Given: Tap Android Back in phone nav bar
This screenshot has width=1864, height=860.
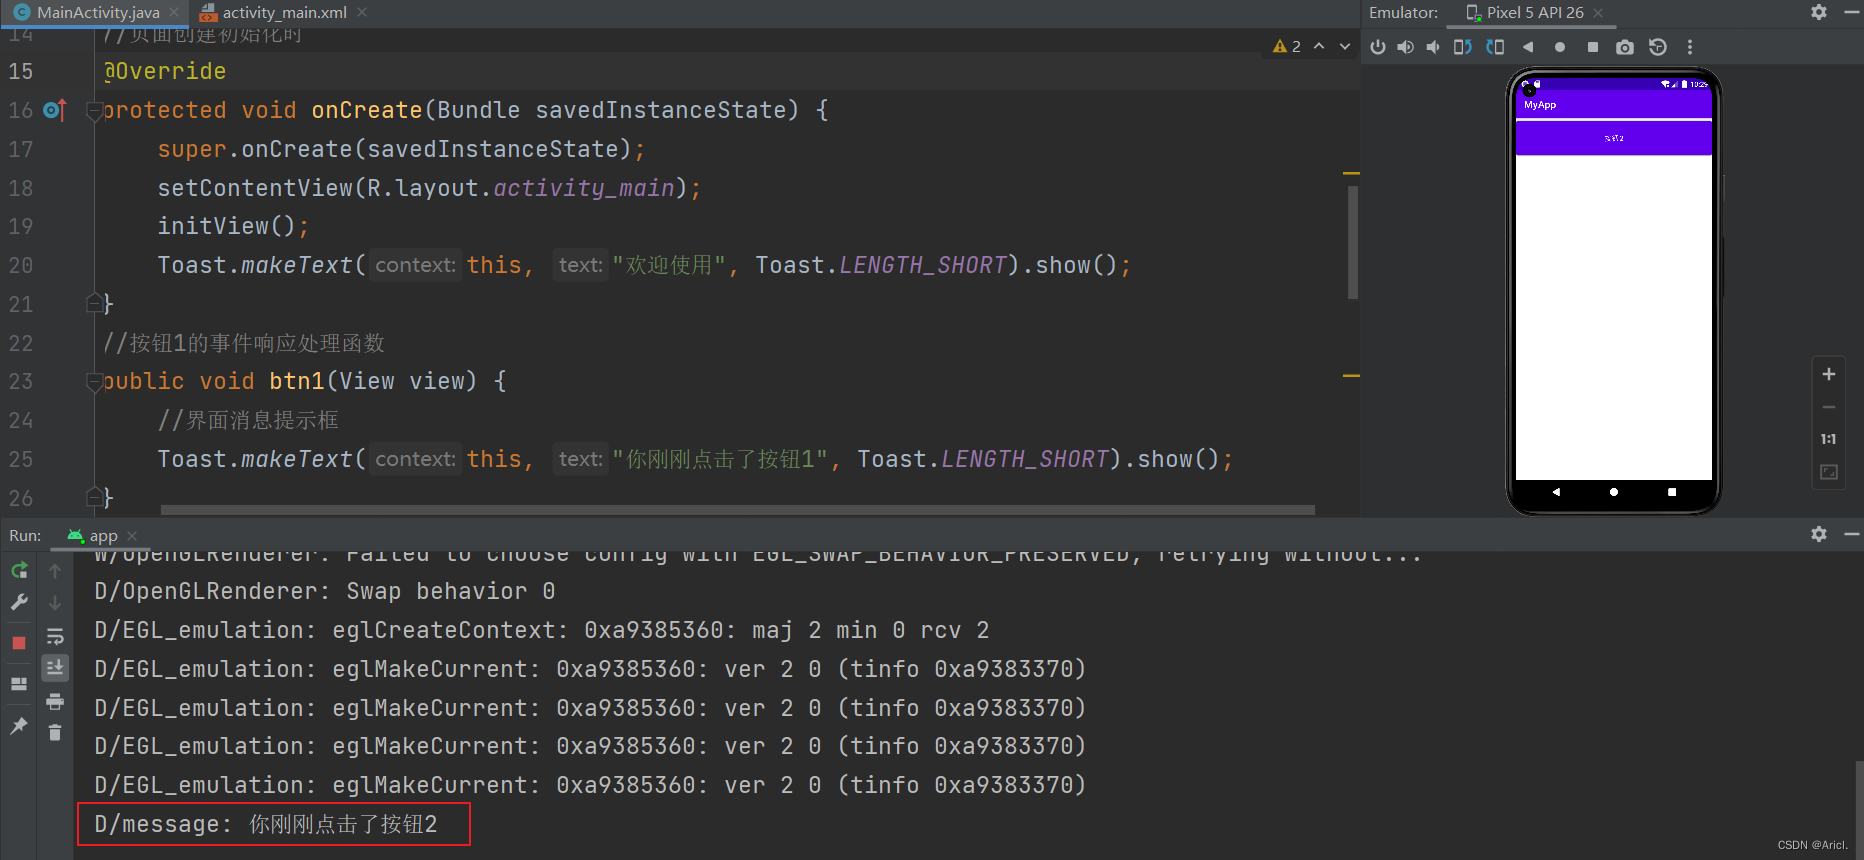Looking at the screenshot, I should tap(1556, 492).
